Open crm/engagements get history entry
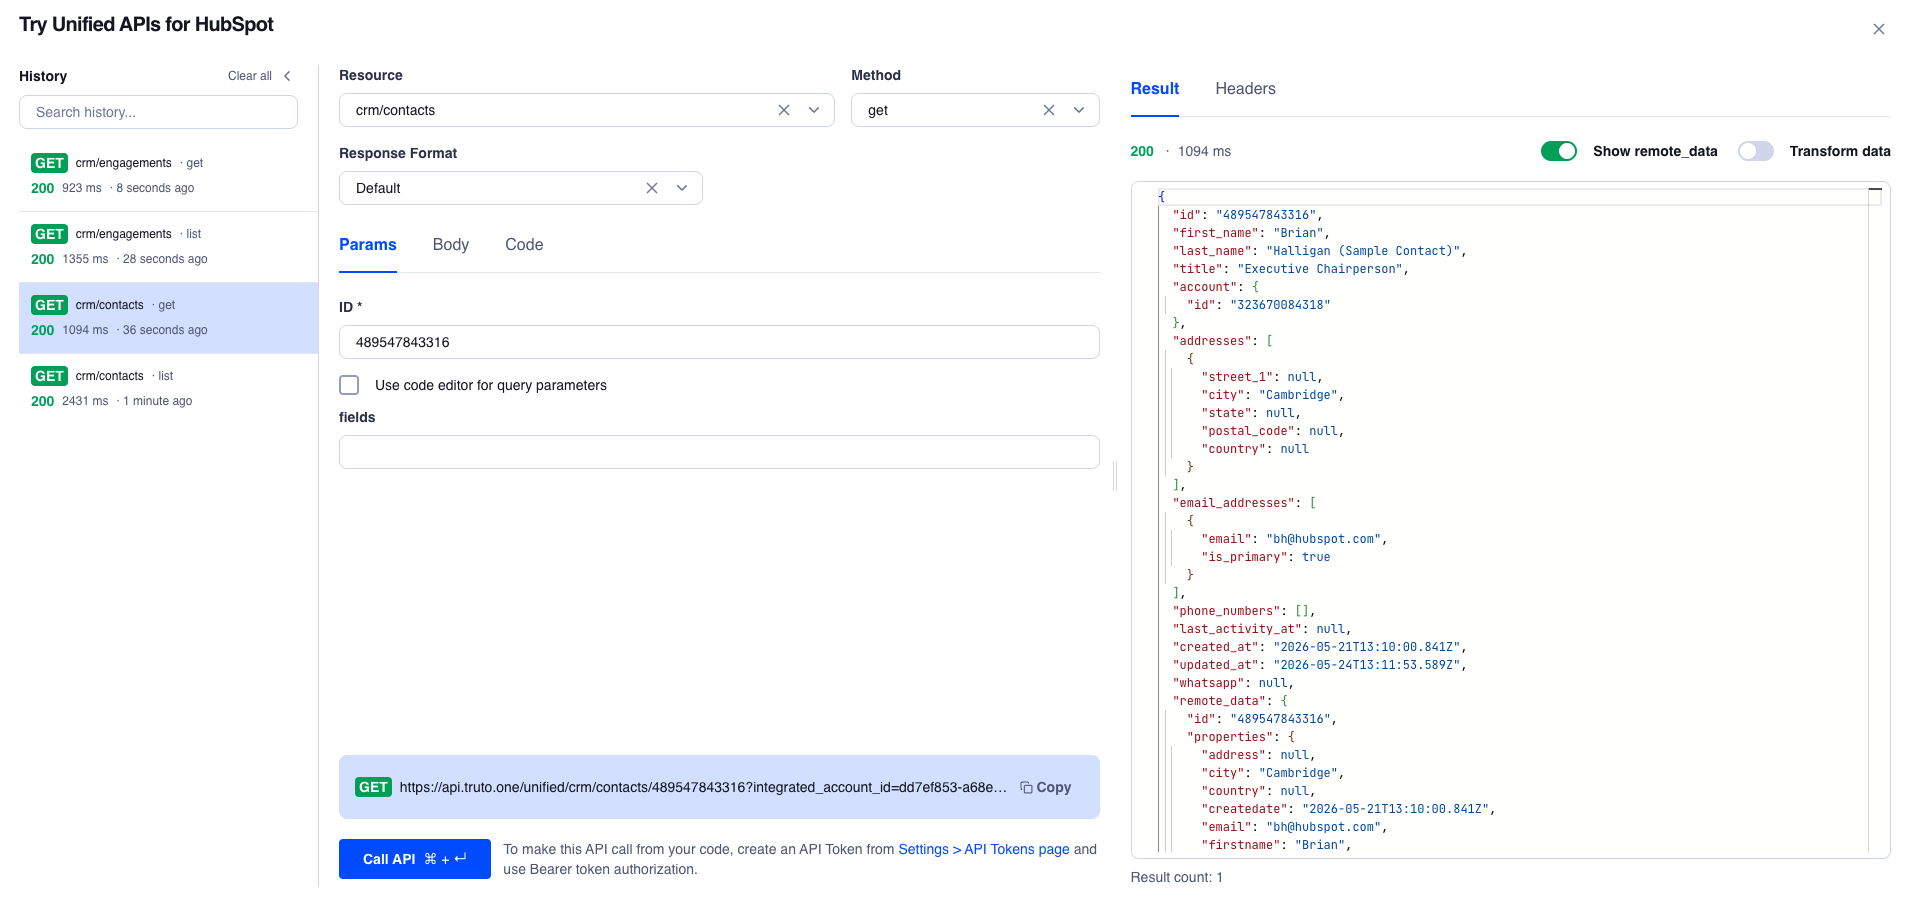 point(168,175)
